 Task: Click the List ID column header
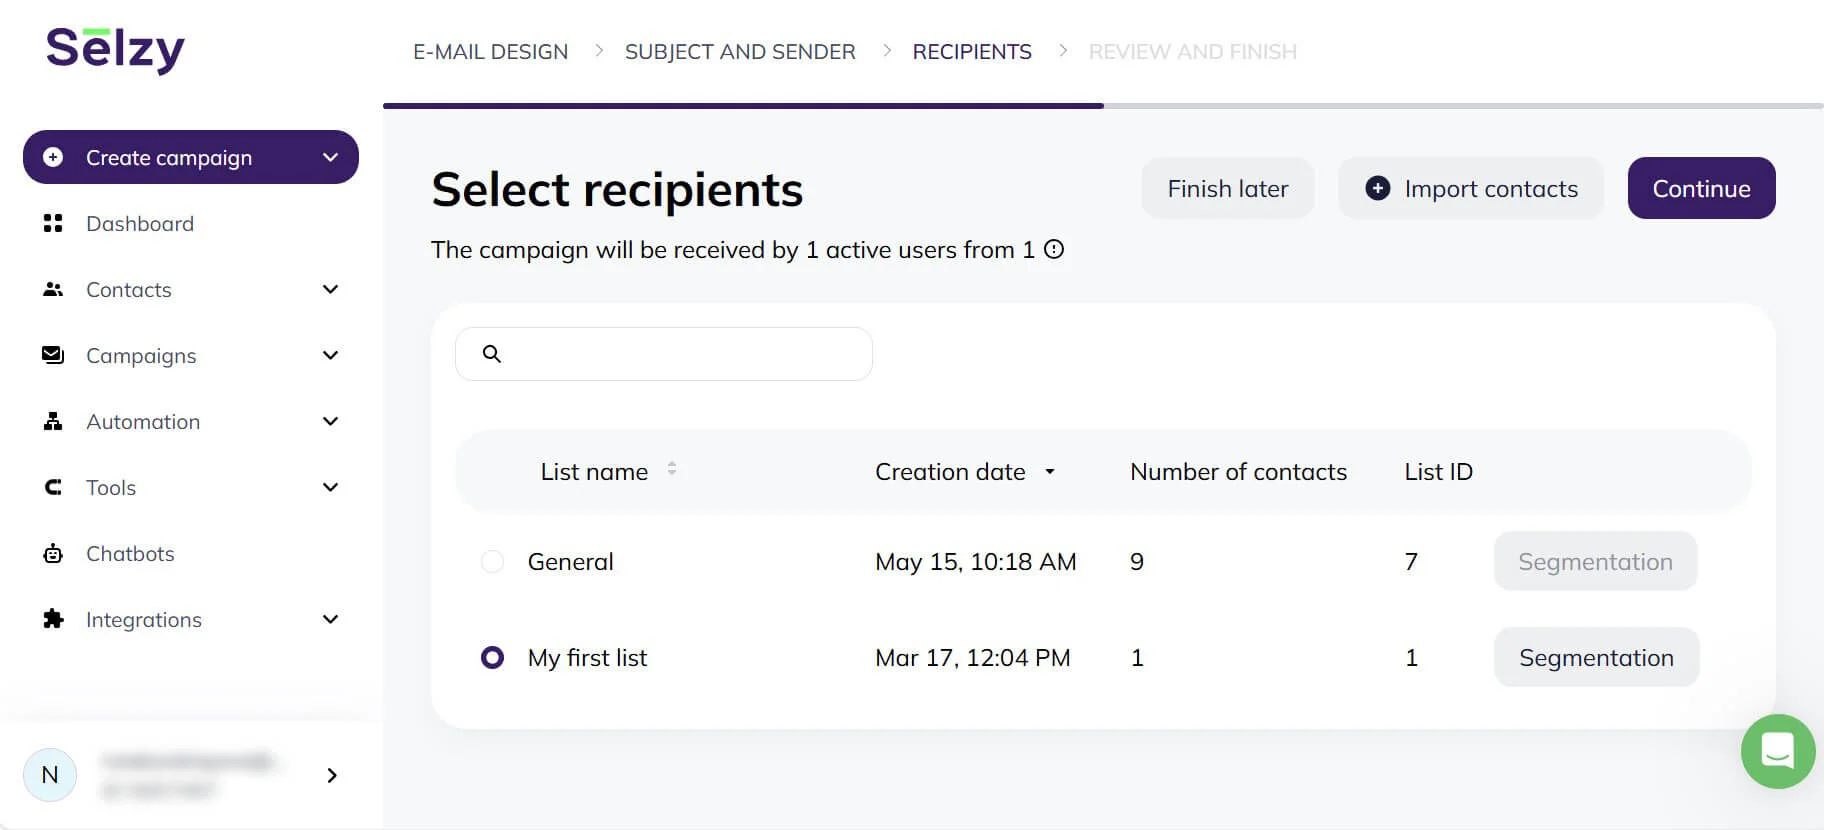pos(1438,472)
